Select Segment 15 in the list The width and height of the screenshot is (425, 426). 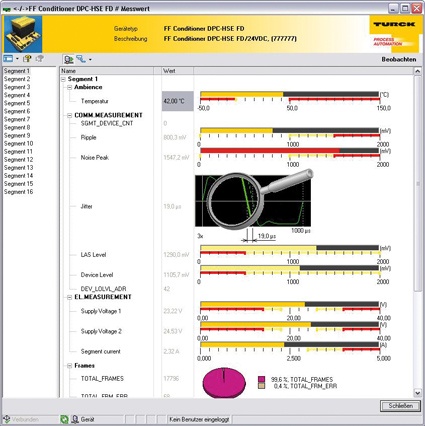pos(18,184)
